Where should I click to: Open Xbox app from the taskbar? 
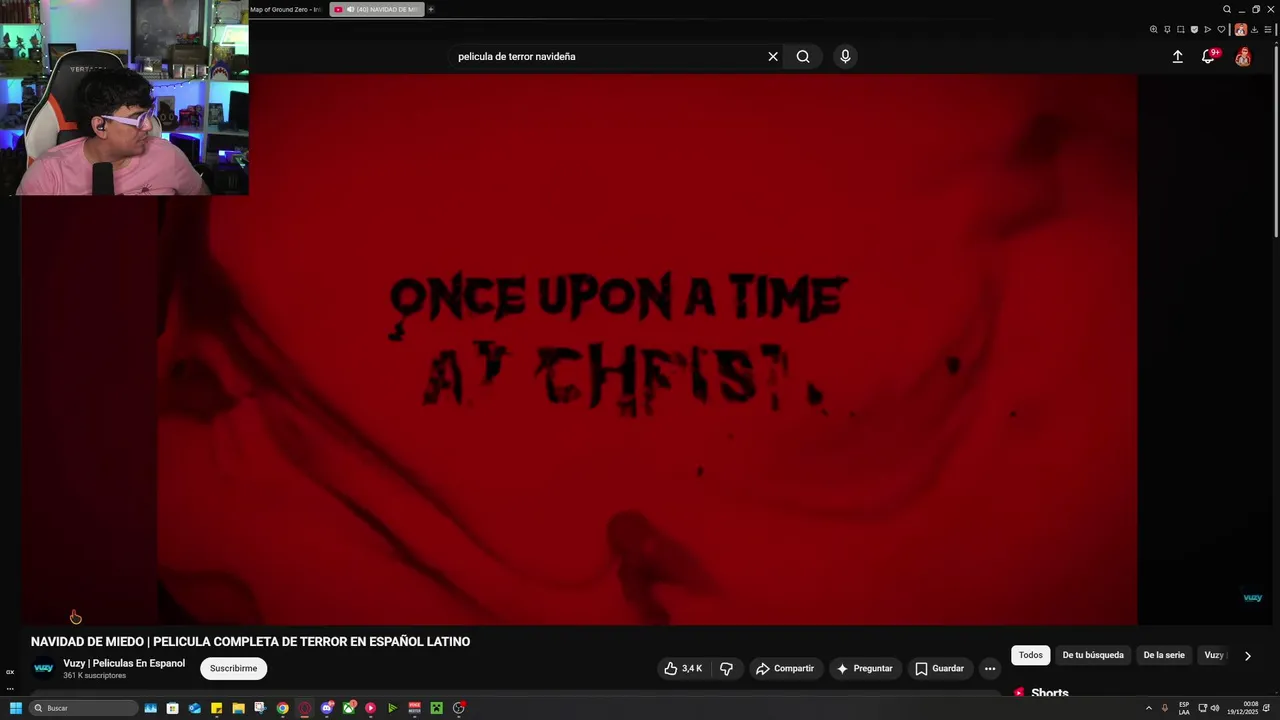[349, 708]
